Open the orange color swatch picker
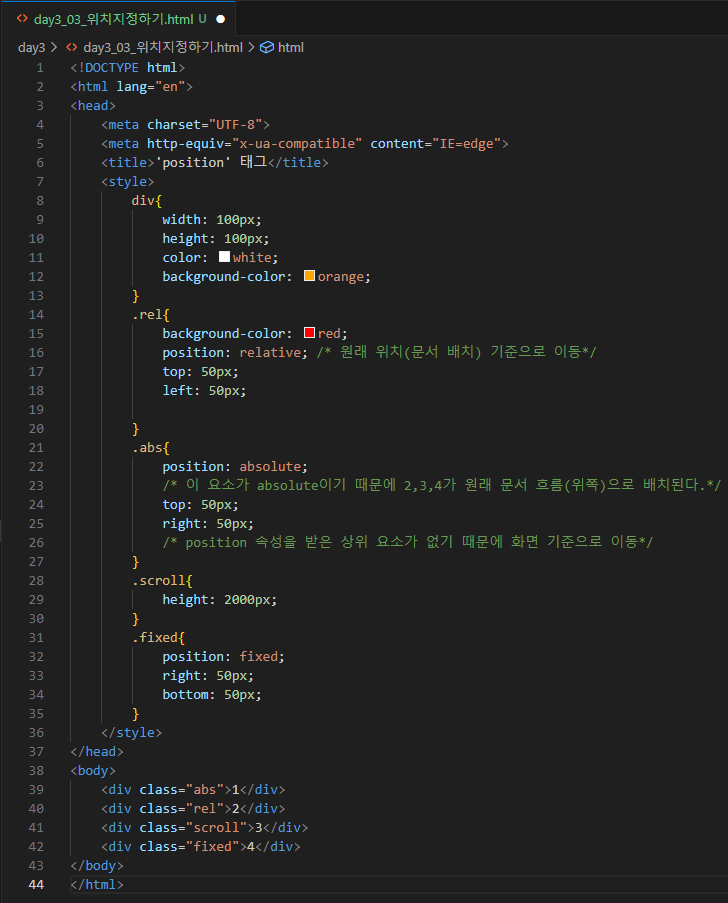The width and height of the screenshot is (728, 903). coord(309,276)
